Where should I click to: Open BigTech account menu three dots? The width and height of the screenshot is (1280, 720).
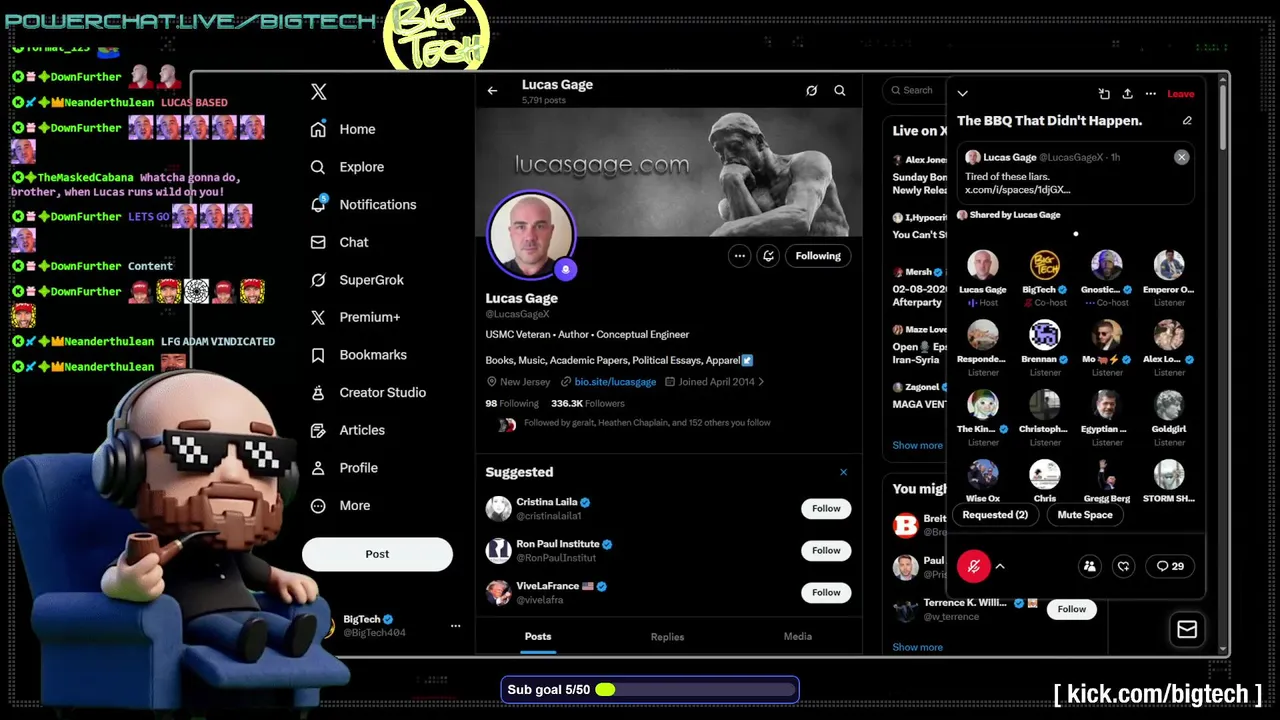click(x=455, y=626)
